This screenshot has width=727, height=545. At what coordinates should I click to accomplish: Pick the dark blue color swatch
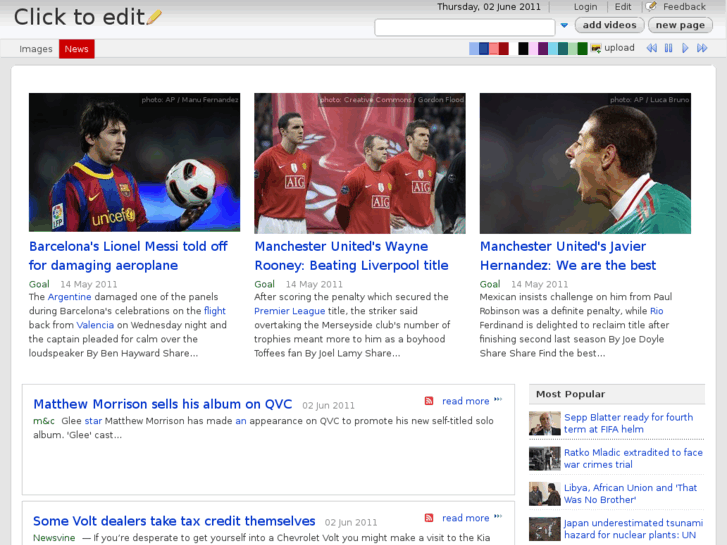coord(484,49)
